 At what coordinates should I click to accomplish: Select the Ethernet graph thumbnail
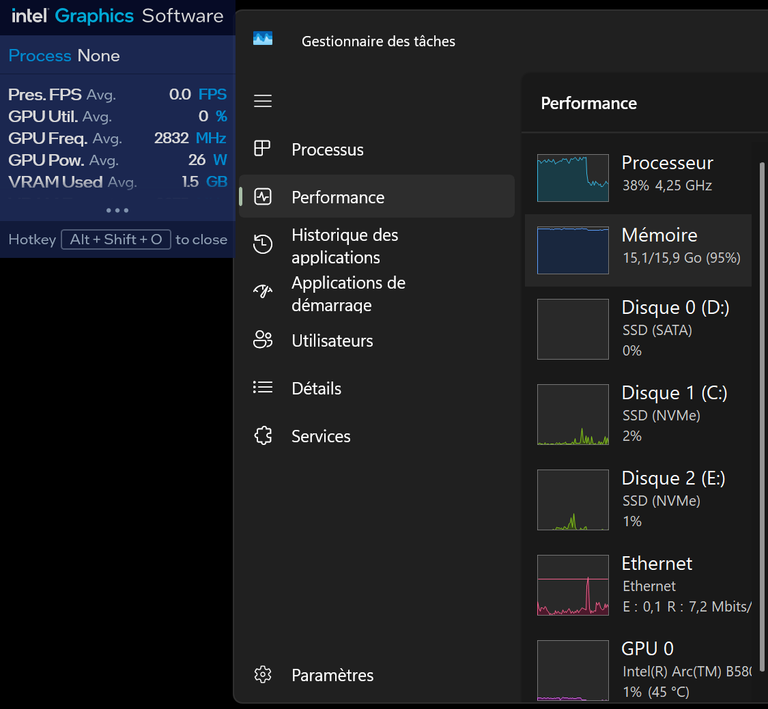click(x=573, y=585)
